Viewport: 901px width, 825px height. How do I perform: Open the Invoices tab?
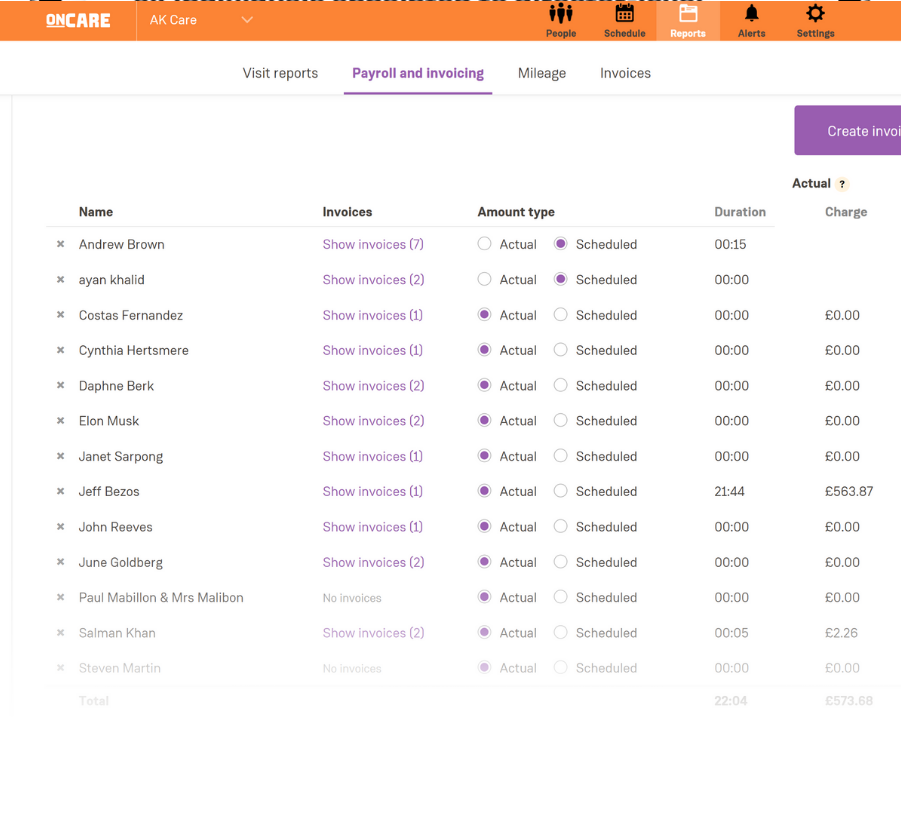tap(625, 73)
